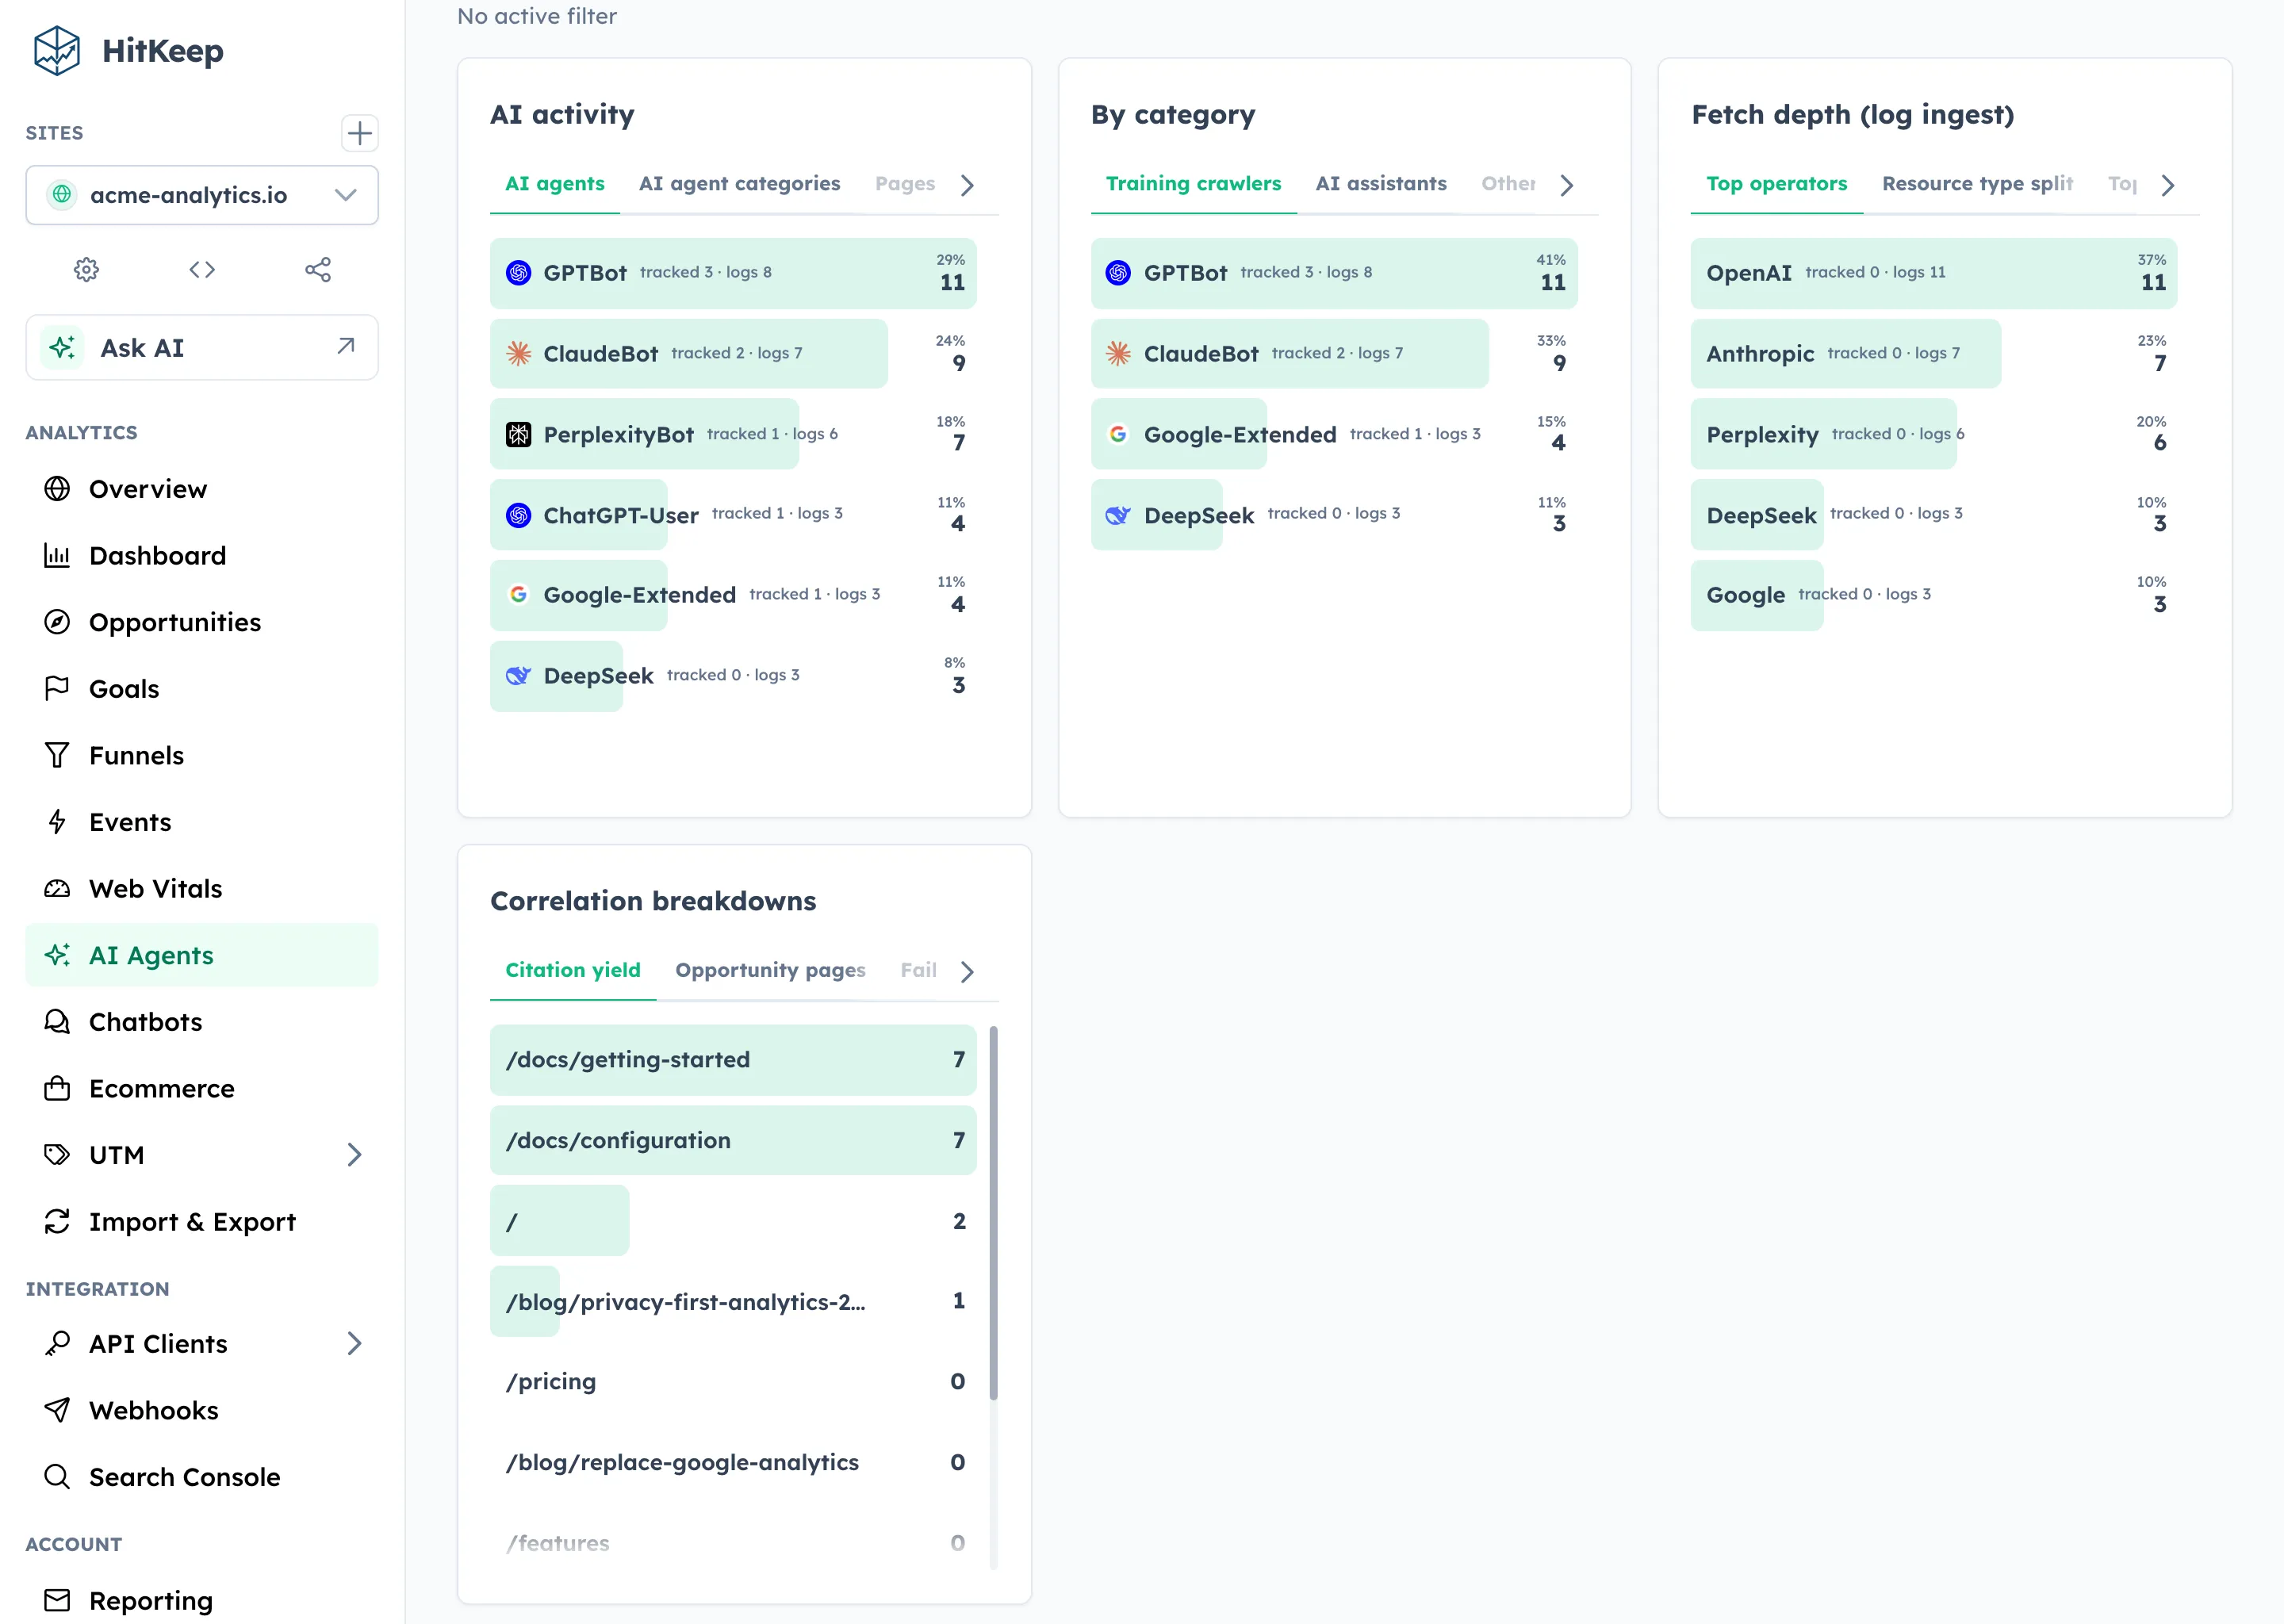This screenshot has width=2284, height=1624.
Task: Expand the API Clients submenu chevron
Action: 354,1343
